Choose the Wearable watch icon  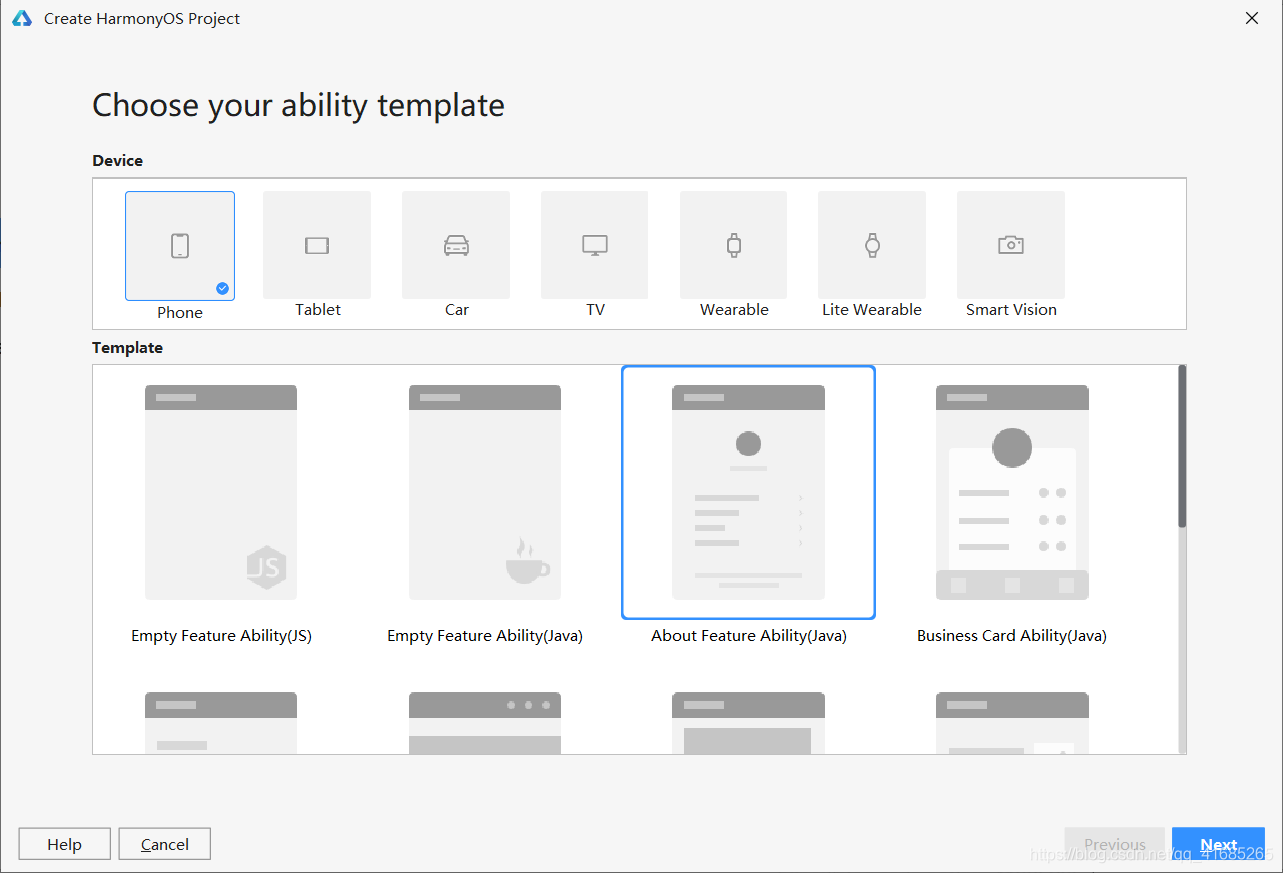coord(734,245)
